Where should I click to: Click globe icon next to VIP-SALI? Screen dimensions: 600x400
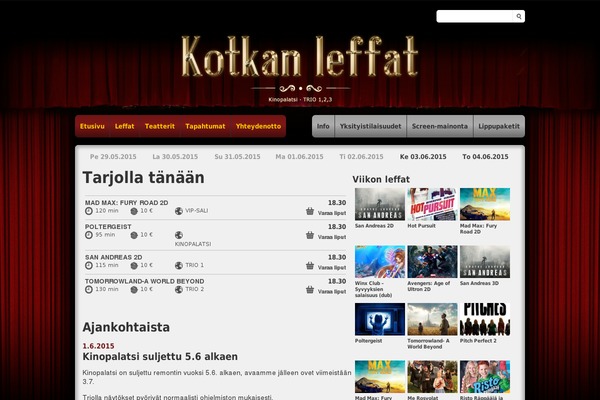point(179,211)
